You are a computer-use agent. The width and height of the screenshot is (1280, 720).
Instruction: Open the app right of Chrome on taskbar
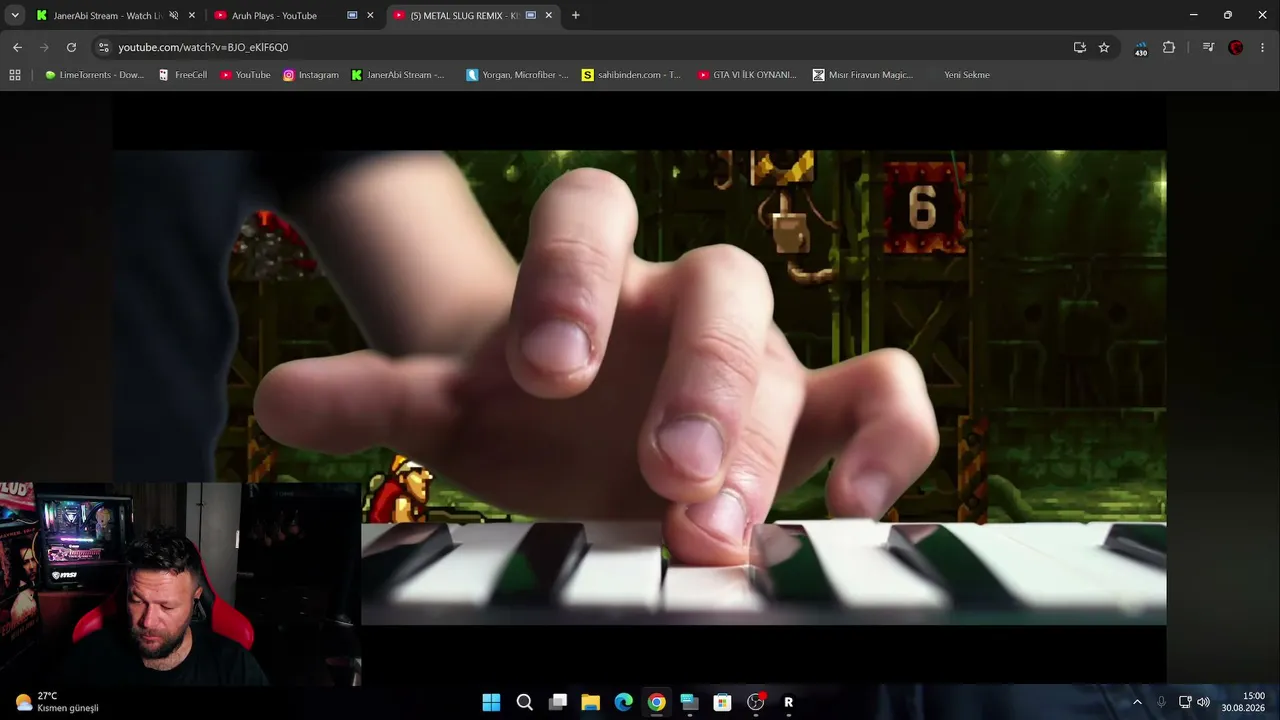click(689, 702)
